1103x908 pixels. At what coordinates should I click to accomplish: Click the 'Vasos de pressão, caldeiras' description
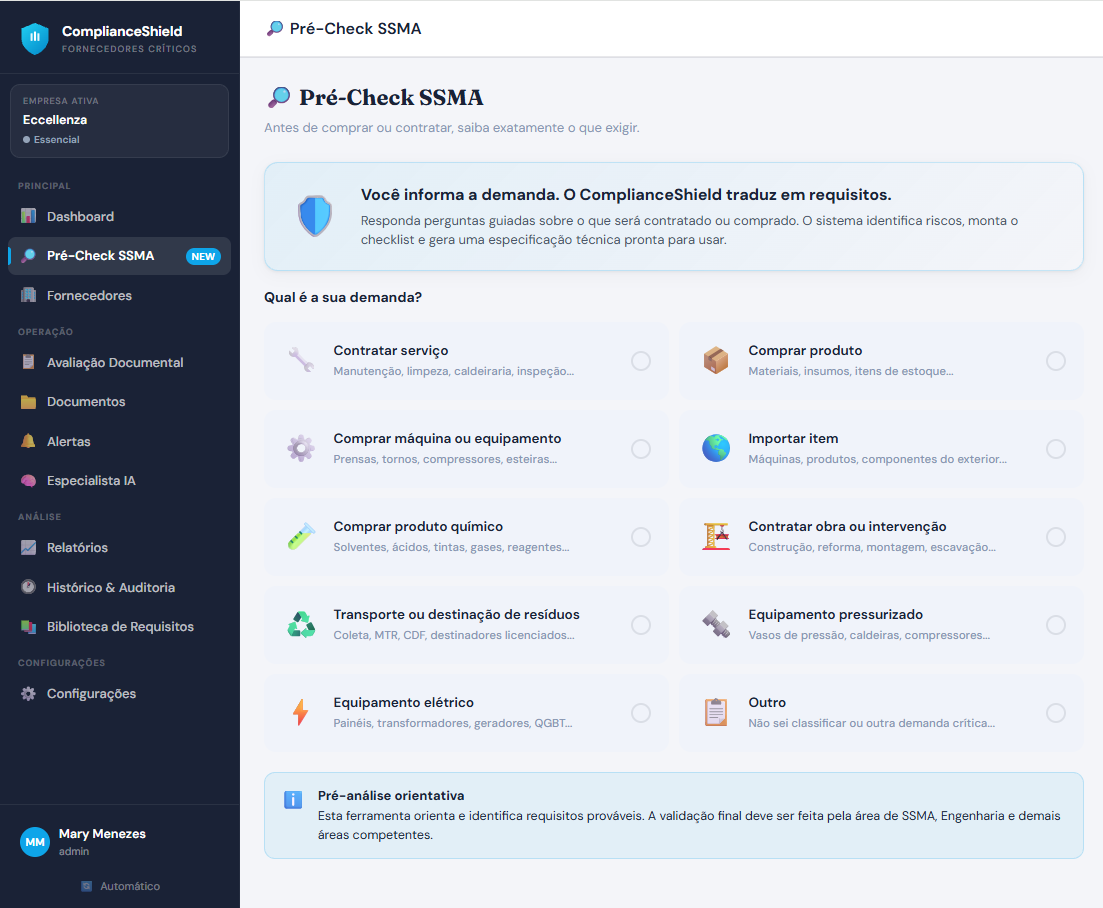tap(869, 635)
